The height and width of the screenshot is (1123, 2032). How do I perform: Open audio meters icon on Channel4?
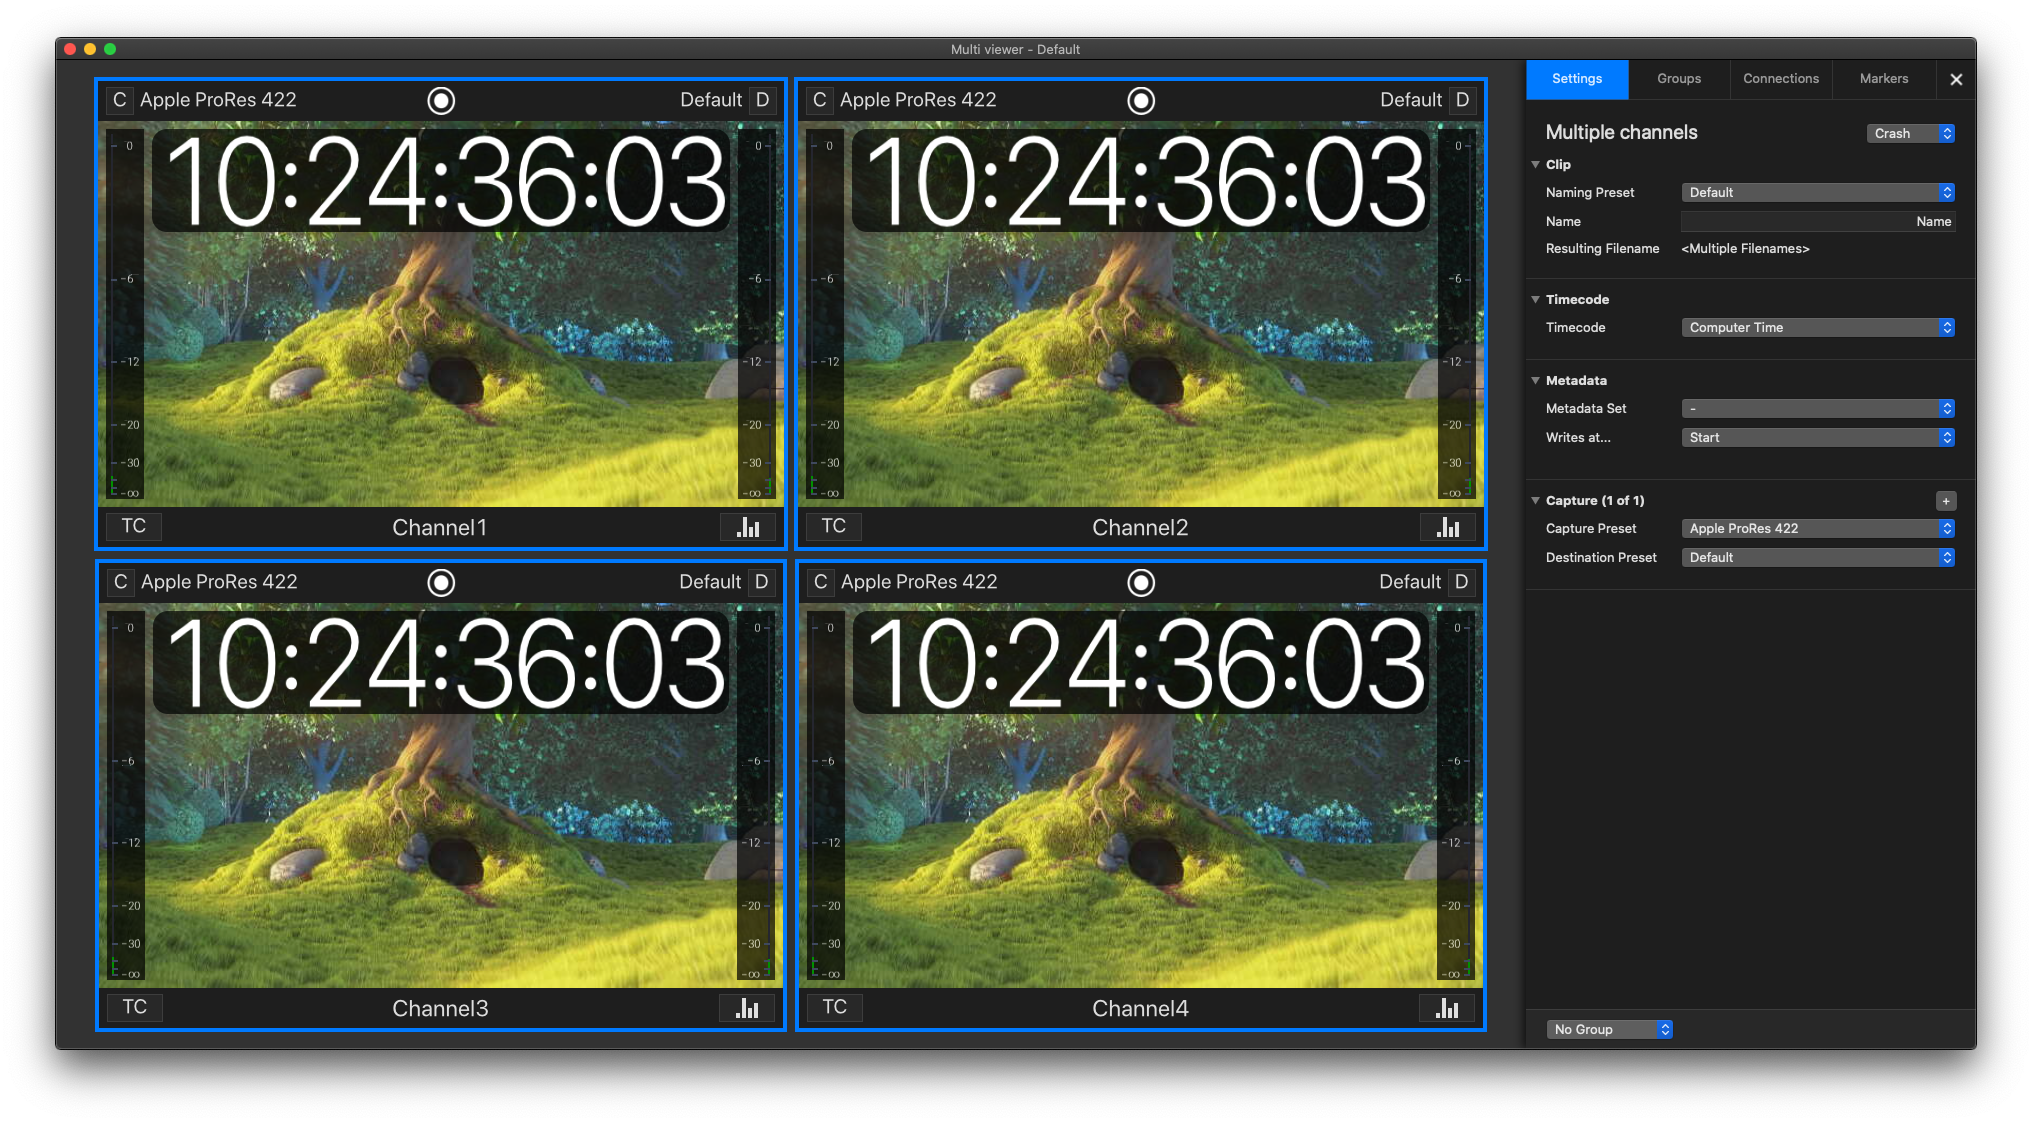tap(1447, 1008)
